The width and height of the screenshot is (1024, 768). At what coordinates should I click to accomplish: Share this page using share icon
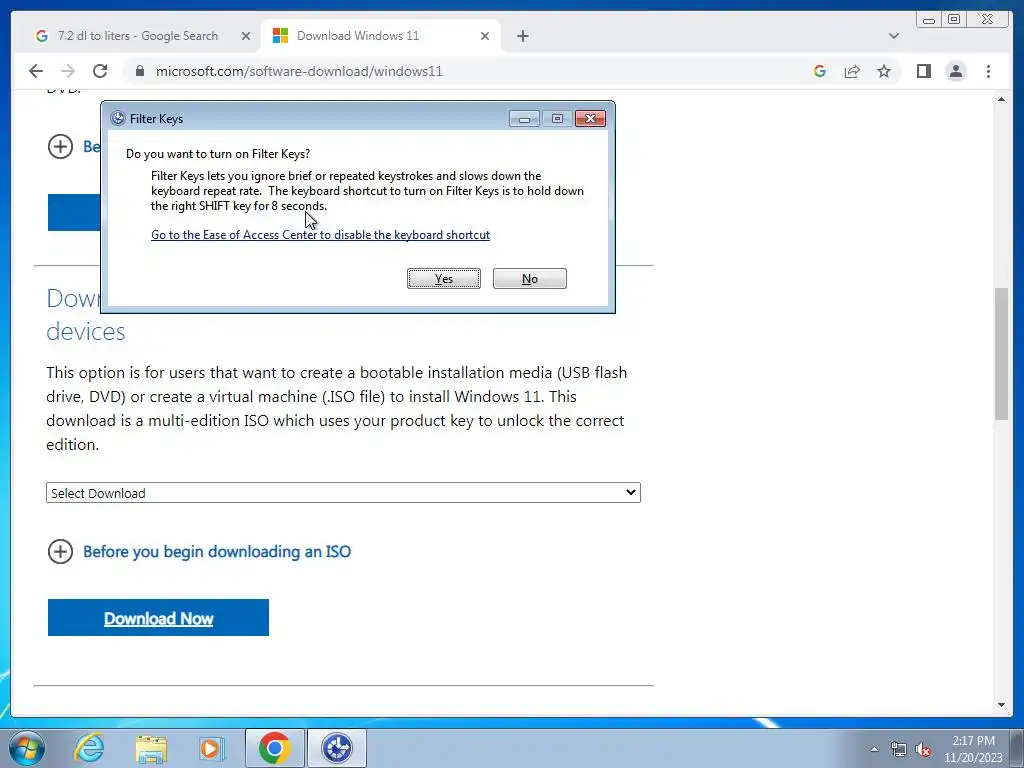coord(852,71)
